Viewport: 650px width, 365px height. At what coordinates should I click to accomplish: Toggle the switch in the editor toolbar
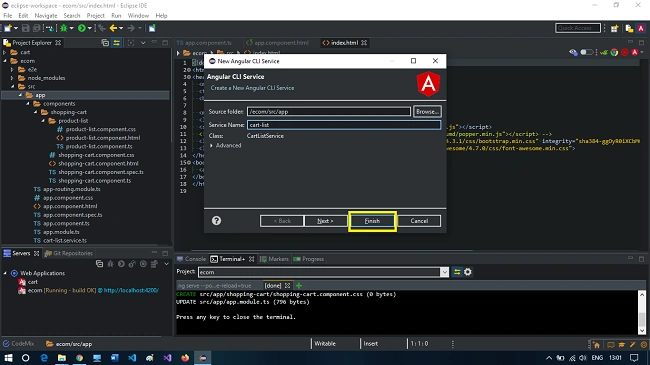[586, 52]
